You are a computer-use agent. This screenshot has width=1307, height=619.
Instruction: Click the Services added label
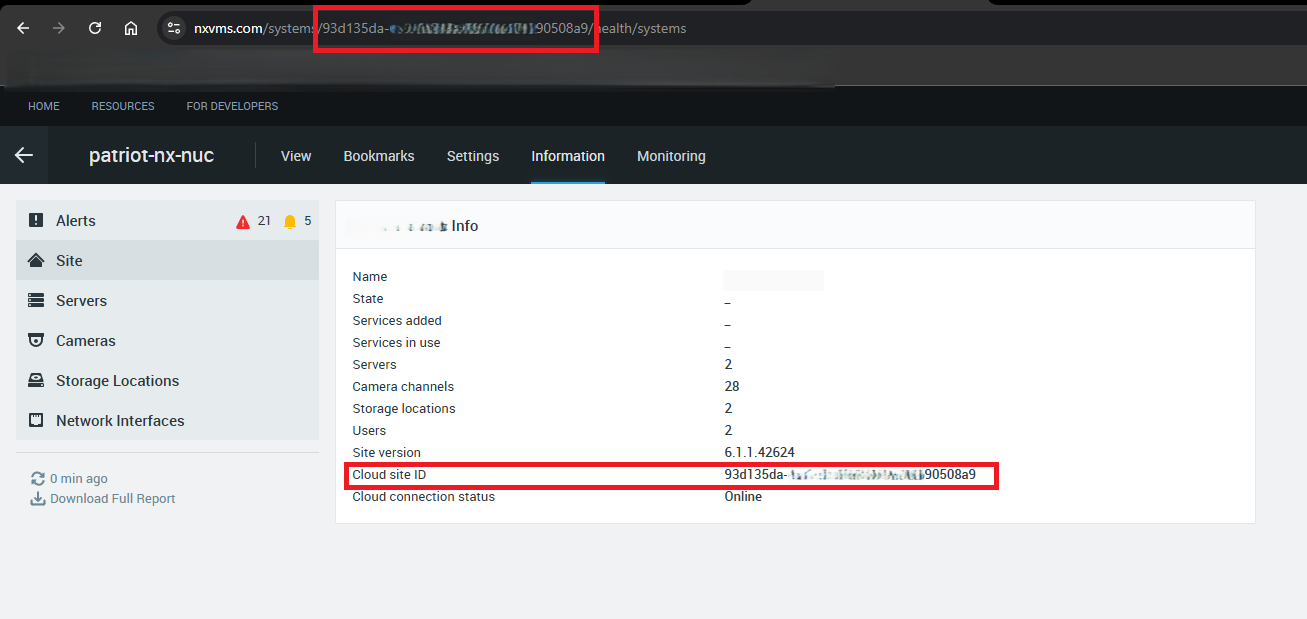tap(397, 321)
